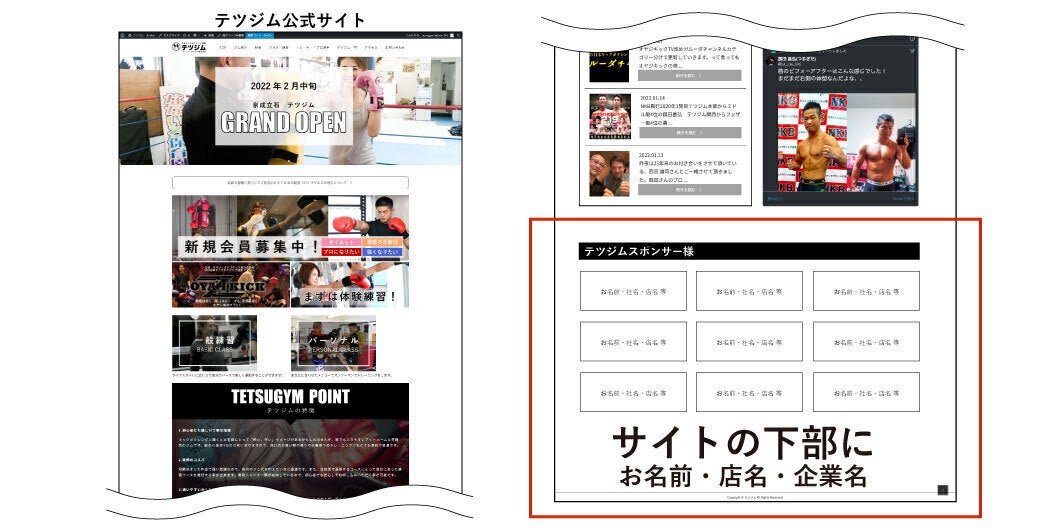Open the TOP item in the navigation menu
The width and height of the screenshot is (1061, 531).
point(222,48)
